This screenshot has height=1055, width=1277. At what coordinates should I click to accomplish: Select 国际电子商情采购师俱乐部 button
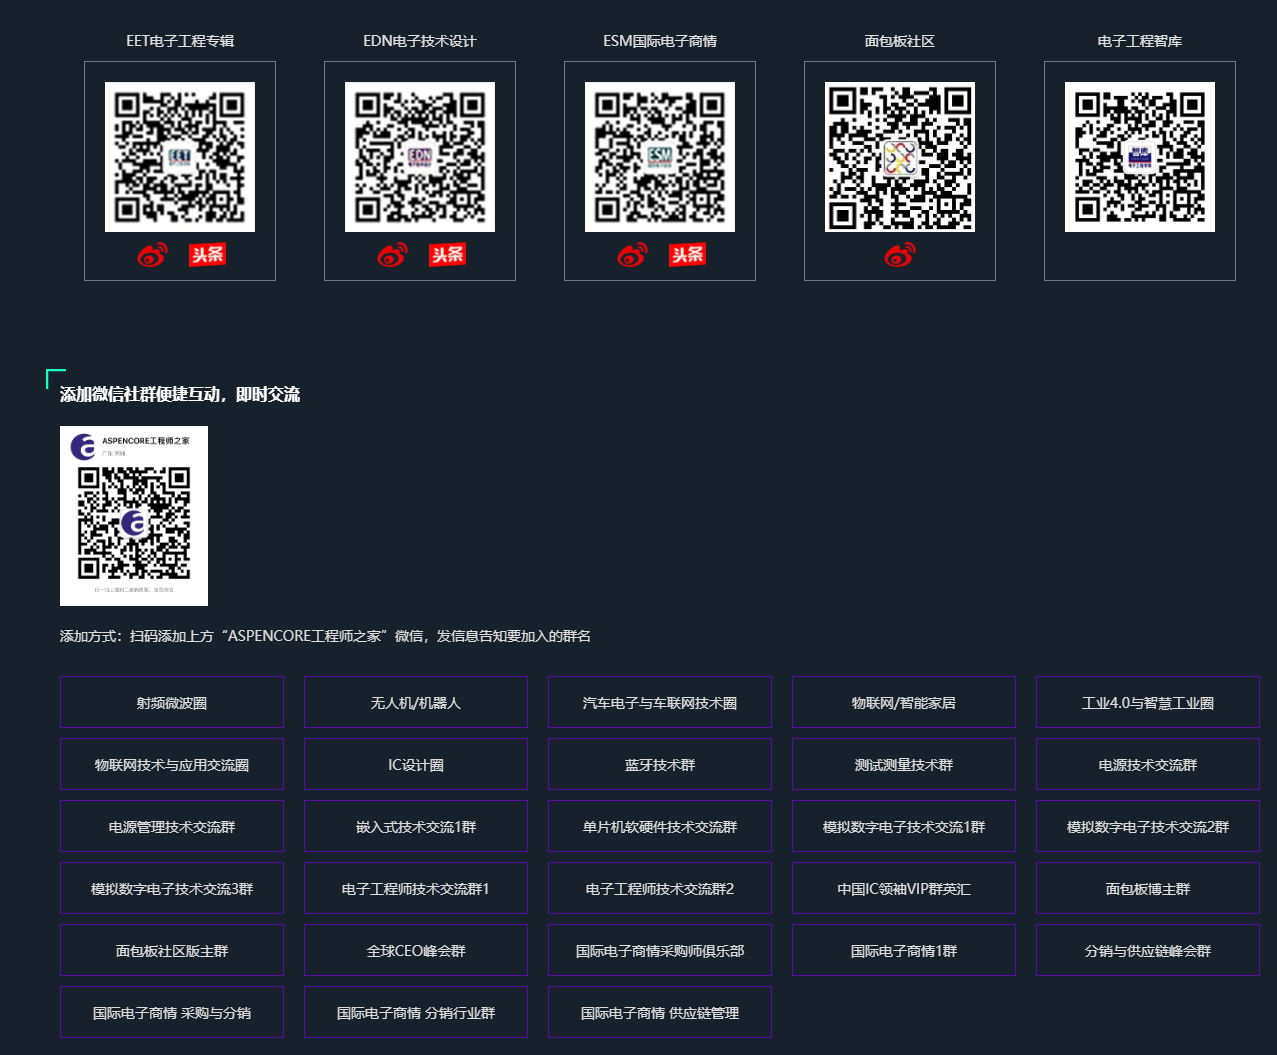click(660, 950)
